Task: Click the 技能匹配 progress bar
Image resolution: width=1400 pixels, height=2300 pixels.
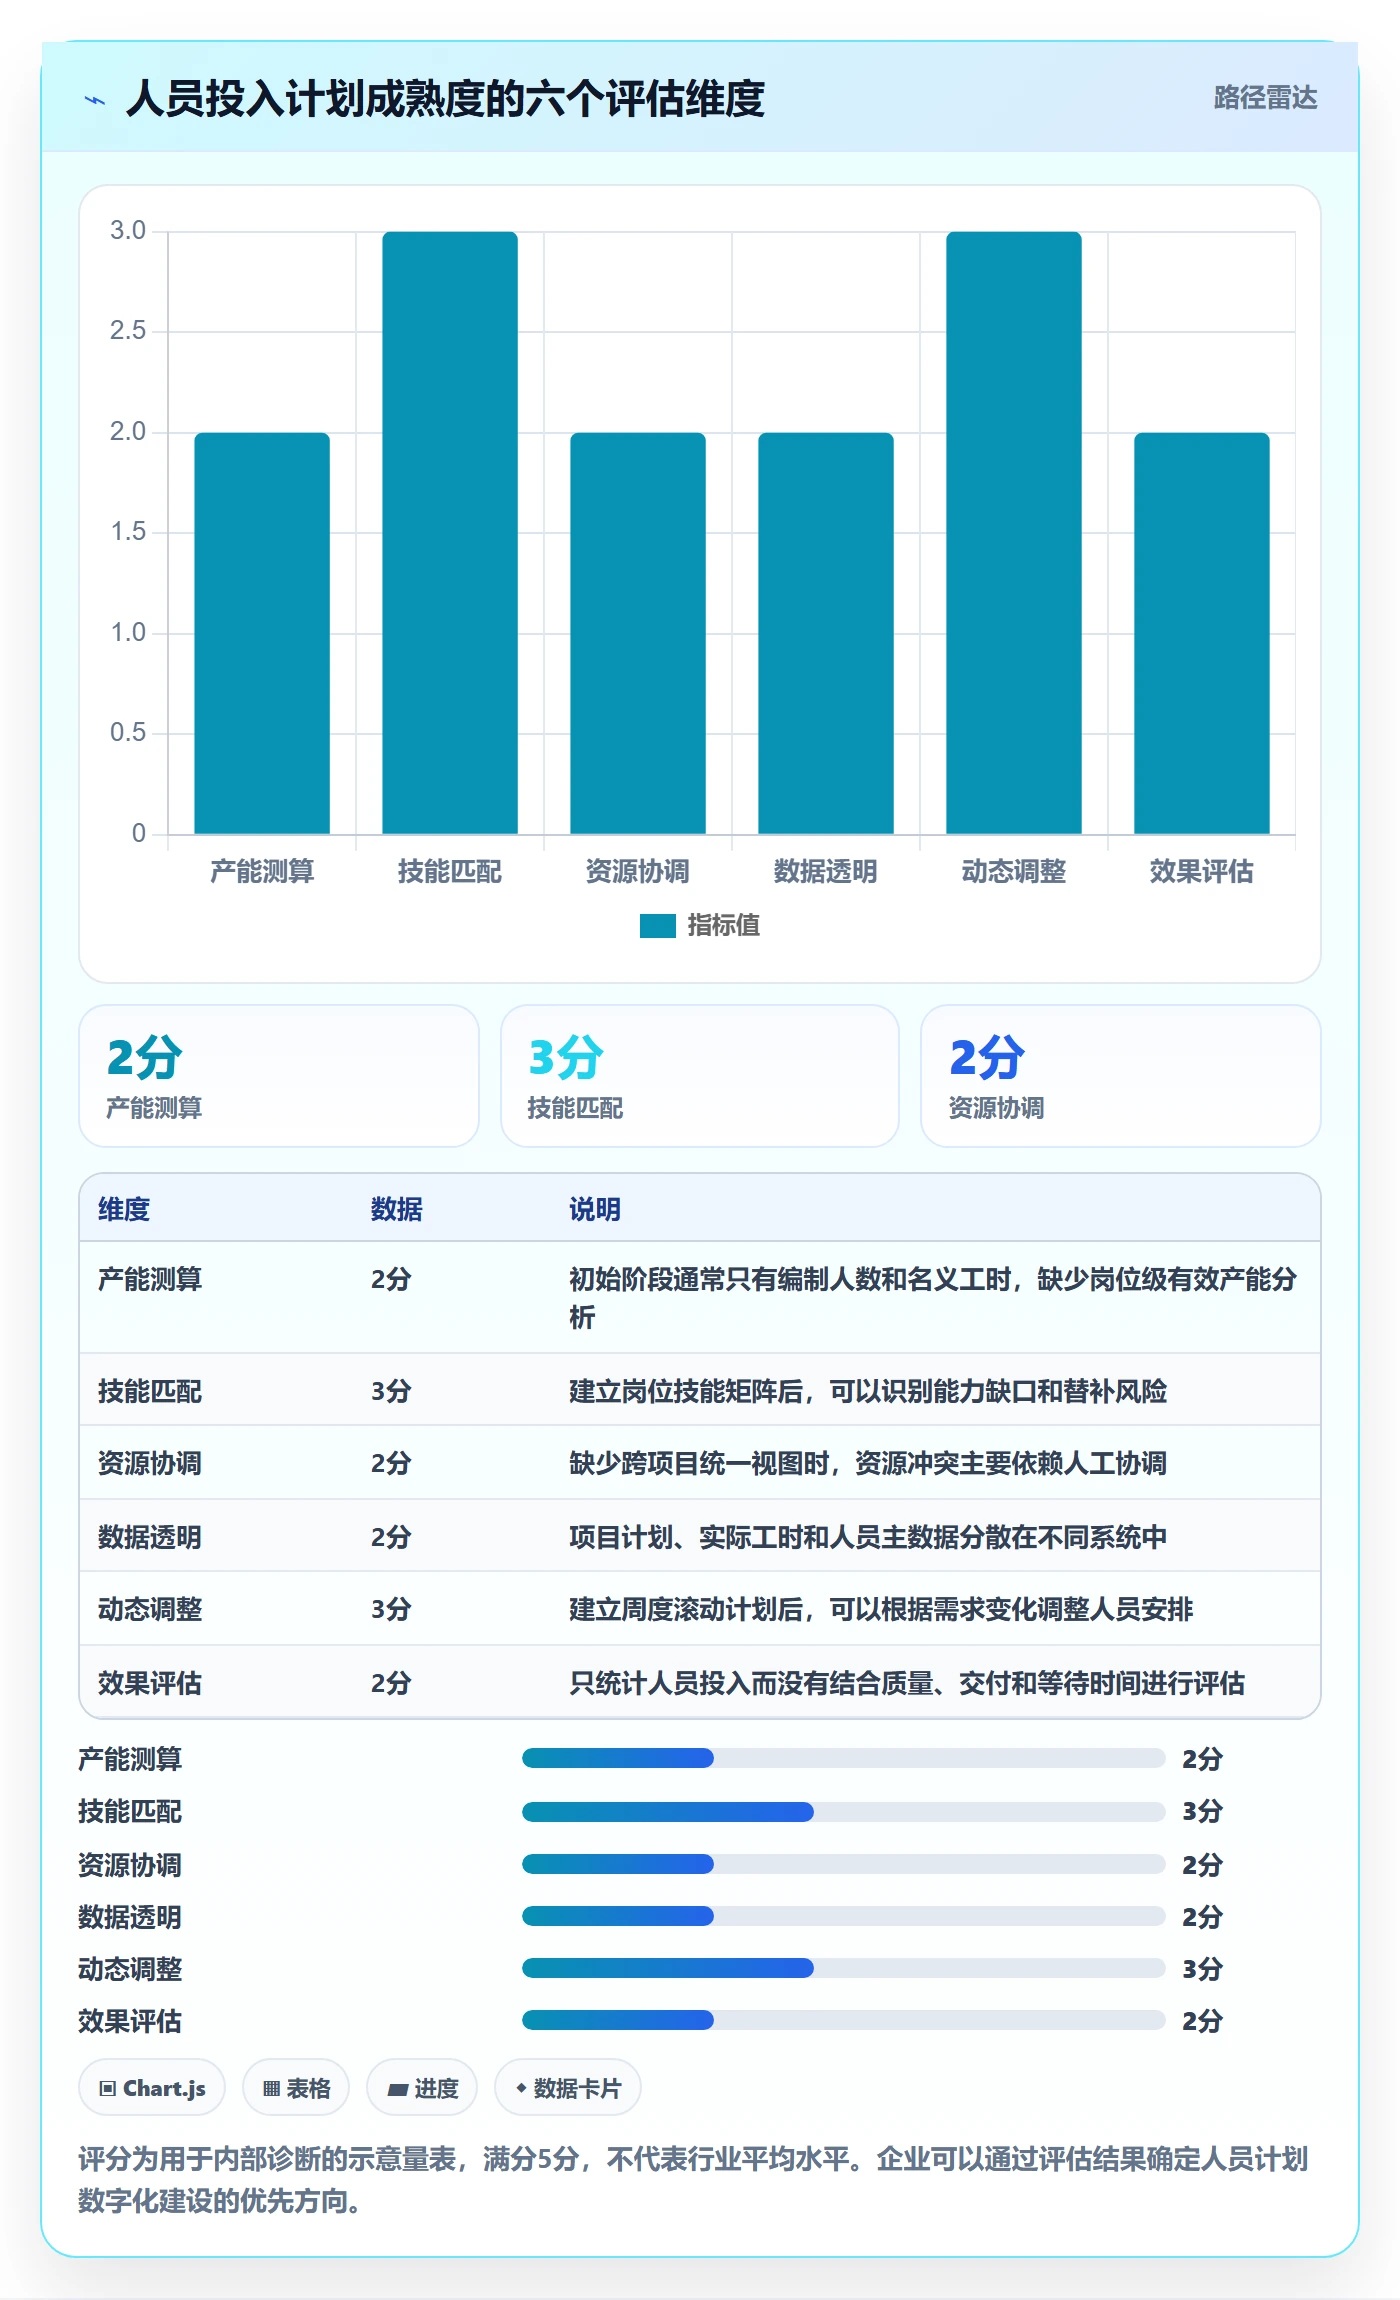Action: click(843, 1811)
